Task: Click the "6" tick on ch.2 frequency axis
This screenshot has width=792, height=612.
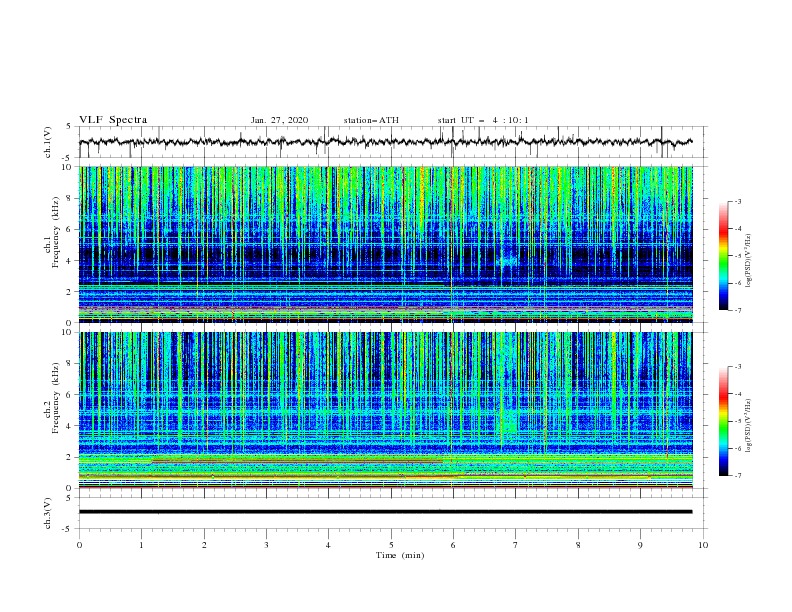Action: (x=70, y=395)
